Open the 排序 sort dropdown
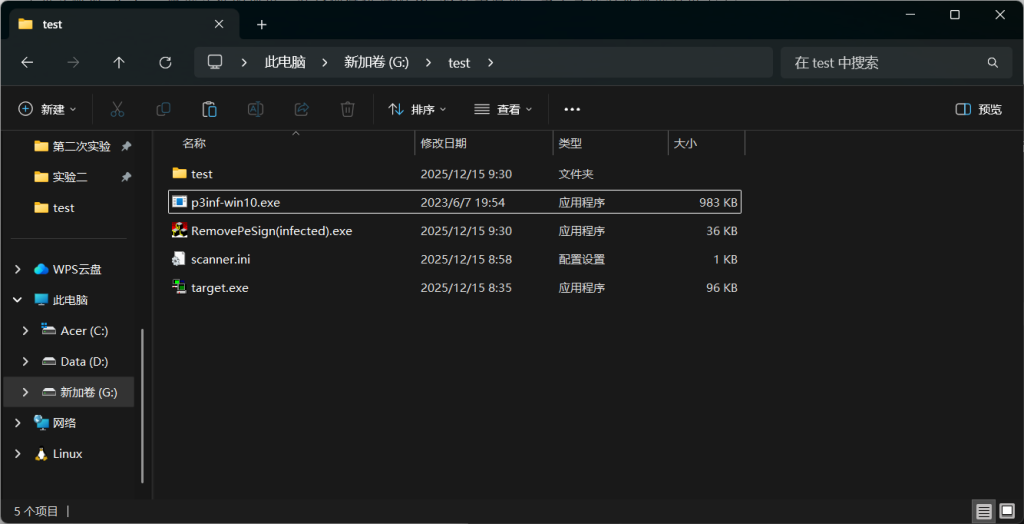The width and height of the screenshot is (1024, 524). pos(417,109)
